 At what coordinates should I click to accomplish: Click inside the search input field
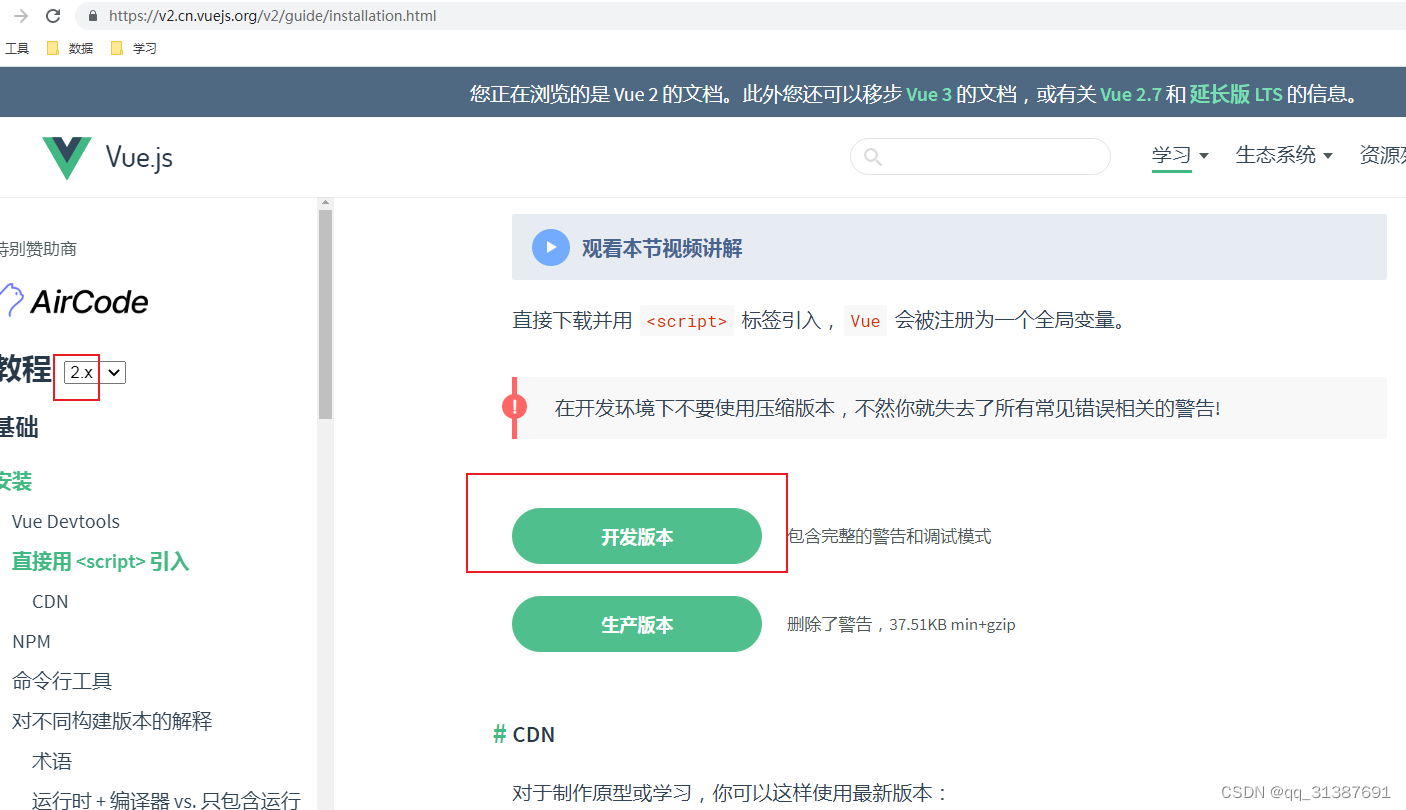coord(980,157)
